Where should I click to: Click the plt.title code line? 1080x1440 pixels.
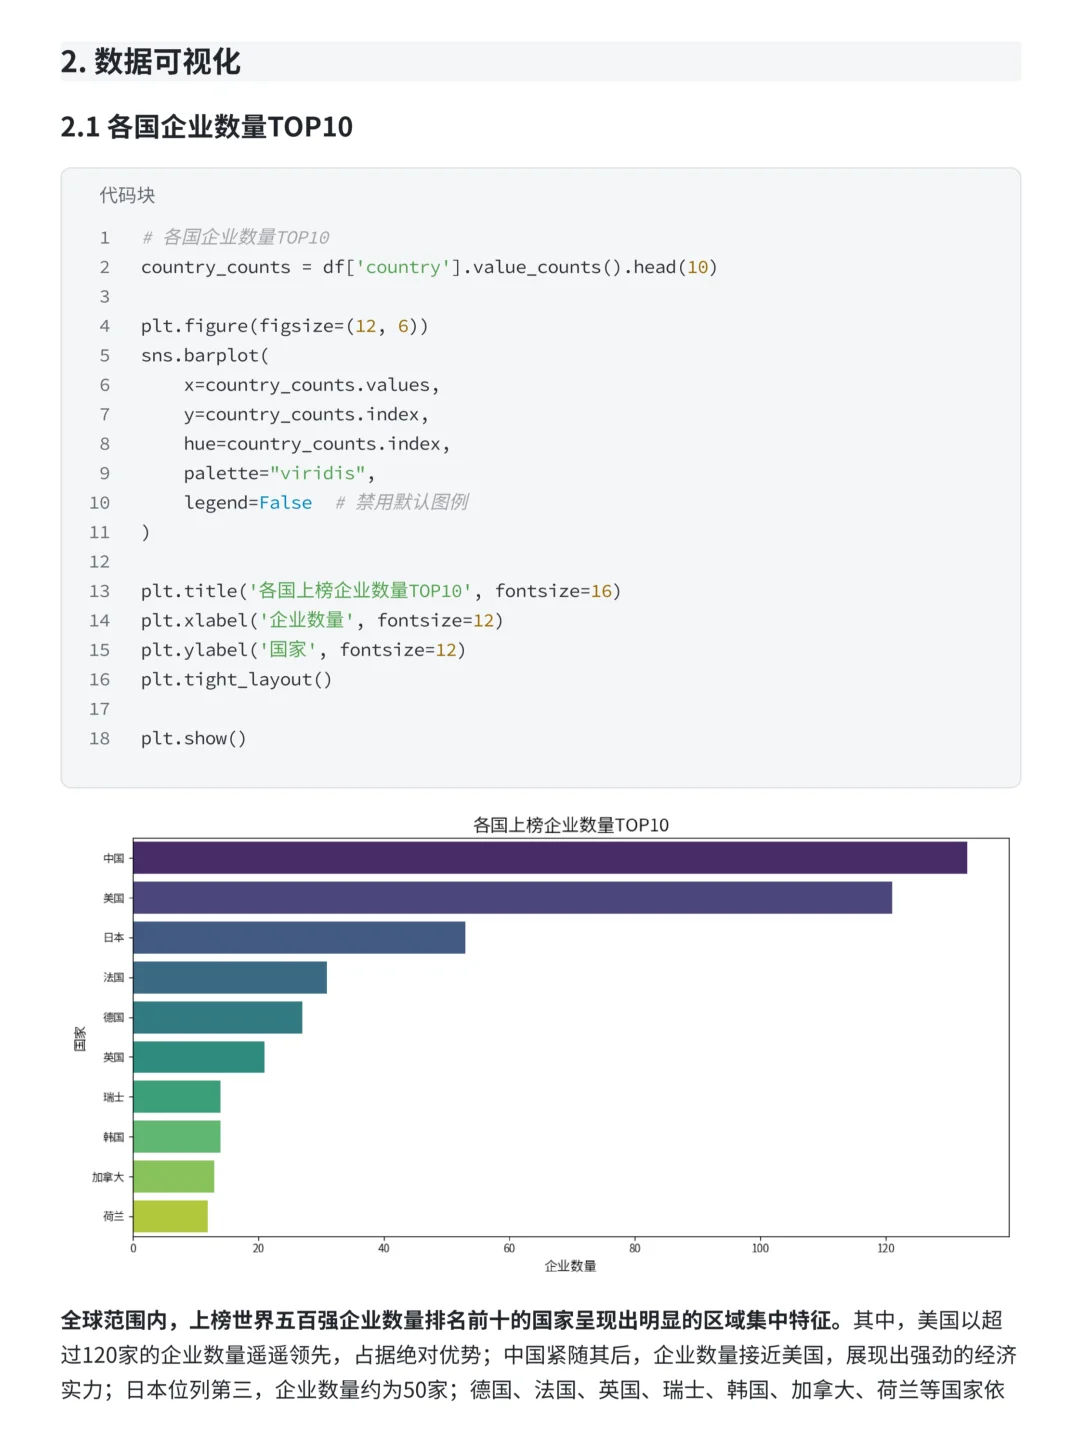[380, 591]
